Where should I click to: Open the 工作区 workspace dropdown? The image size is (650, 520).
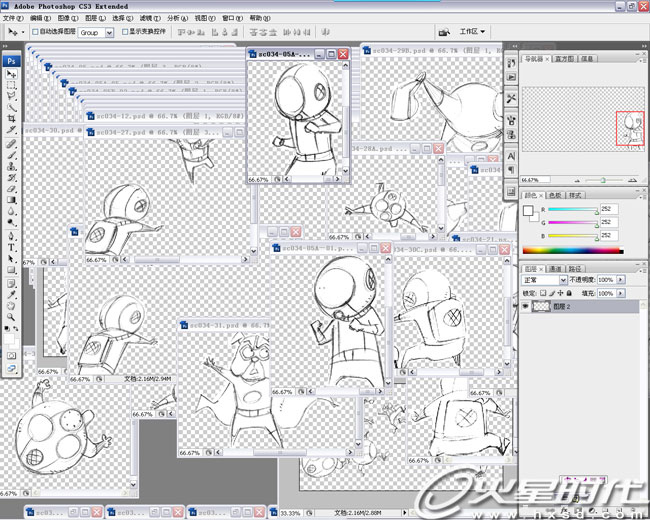coord(472,32)
